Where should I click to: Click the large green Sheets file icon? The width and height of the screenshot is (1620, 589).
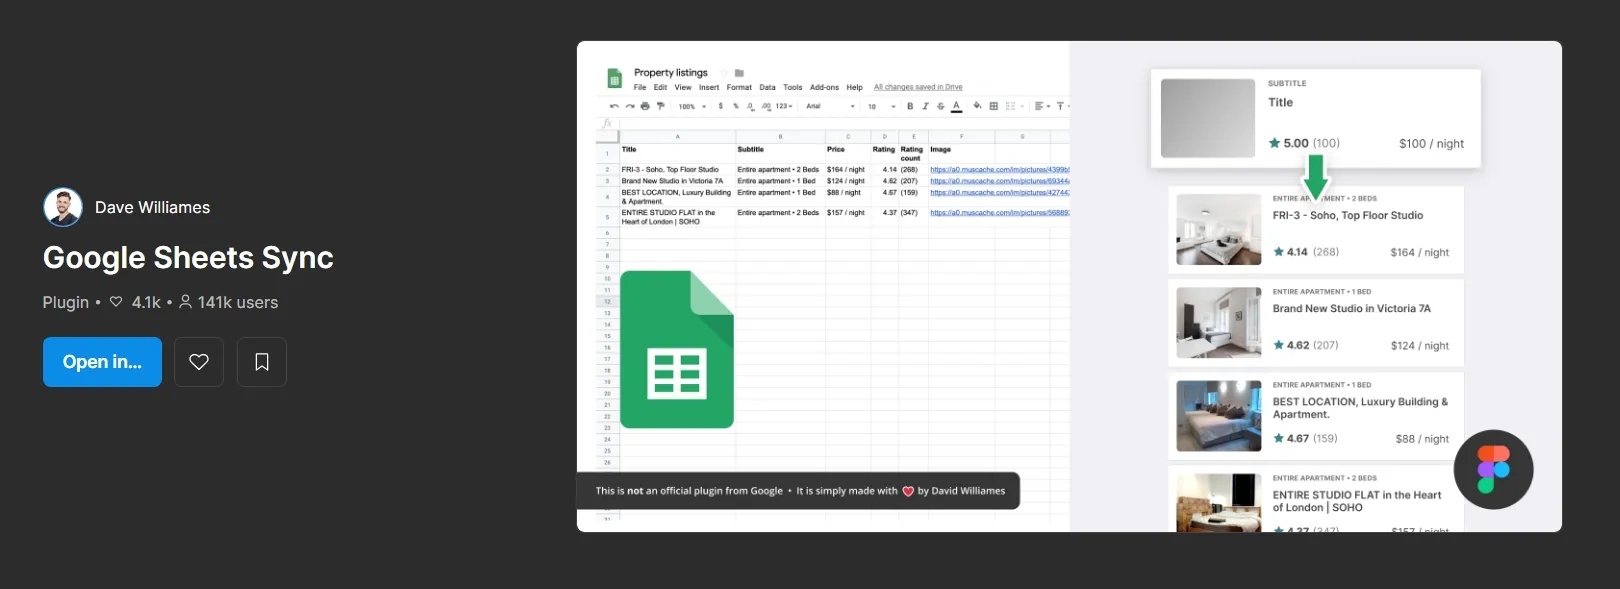[677, 349]
